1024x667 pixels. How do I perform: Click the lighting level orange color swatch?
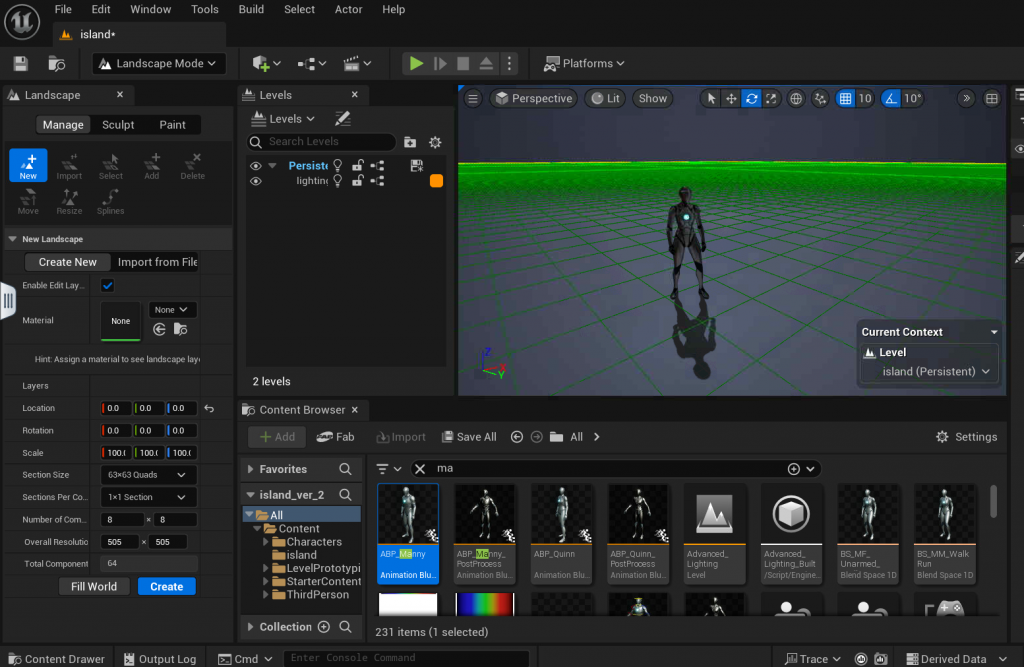436,181
